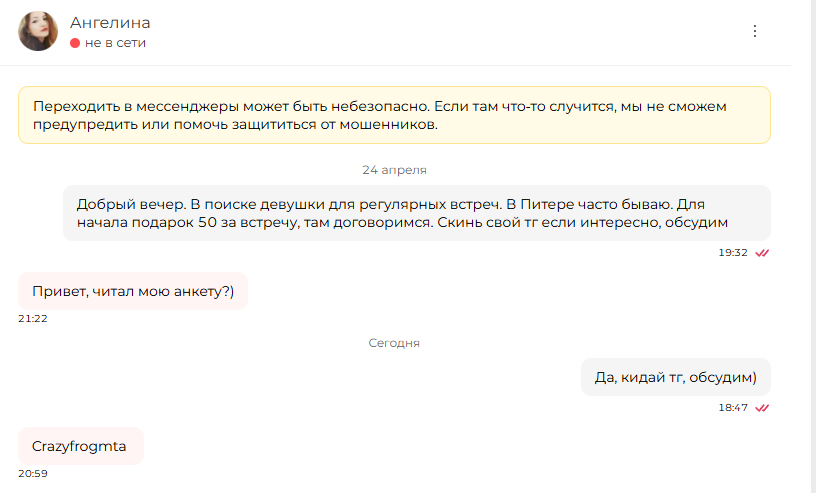Select the message 'Да, кидай тг, обсудим)'
Screen dimensions: 816x493
tap(675, 377)
